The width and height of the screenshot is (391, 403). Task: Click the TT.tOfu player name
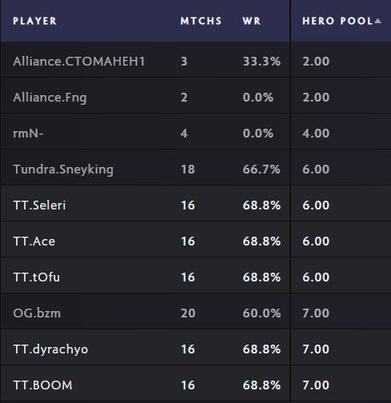point(37,277)
